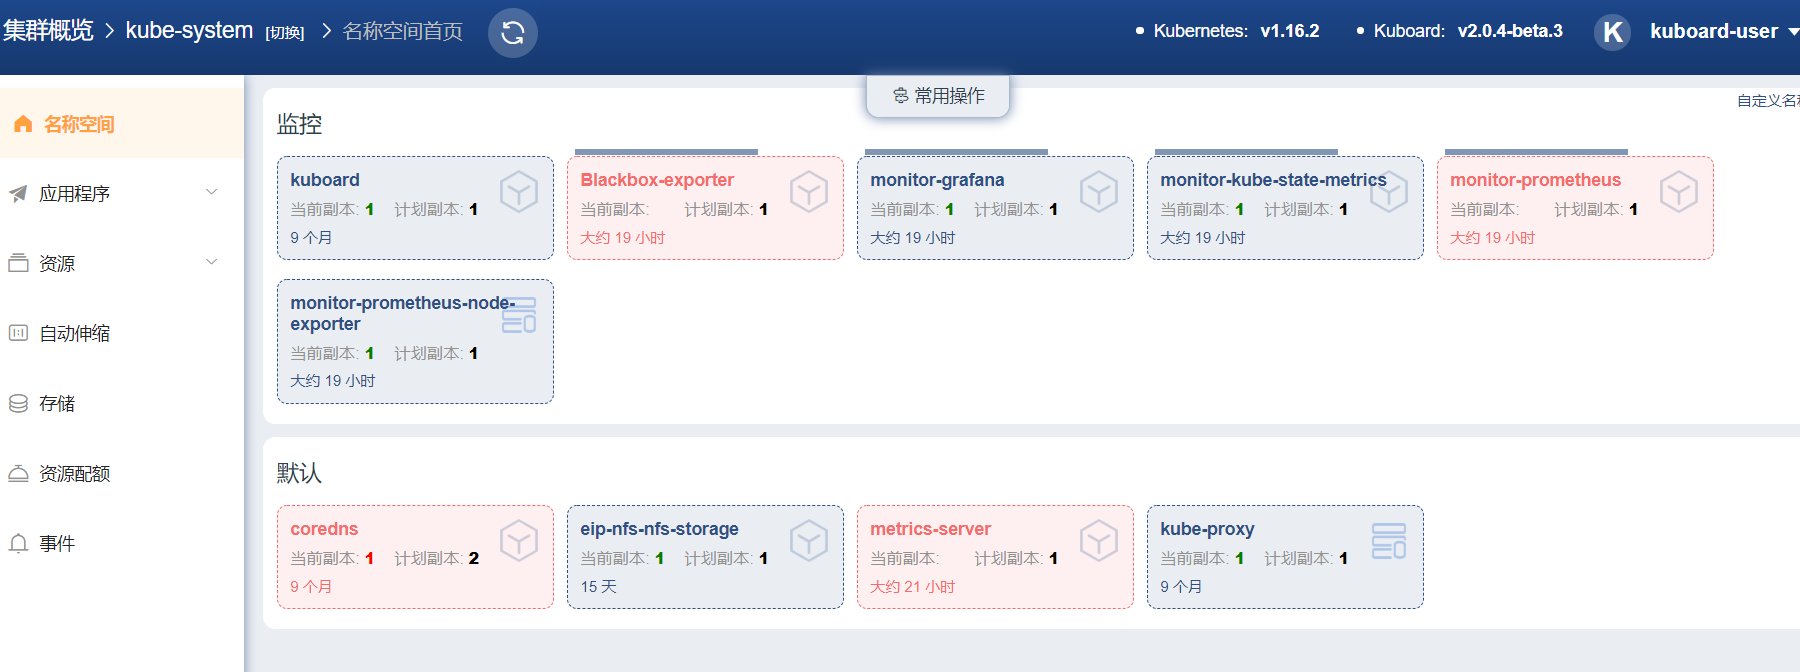This screenshot has width=1800, height=672.
Task: Click the paper plane icon for 应用程序
Action: pos(18,193)
